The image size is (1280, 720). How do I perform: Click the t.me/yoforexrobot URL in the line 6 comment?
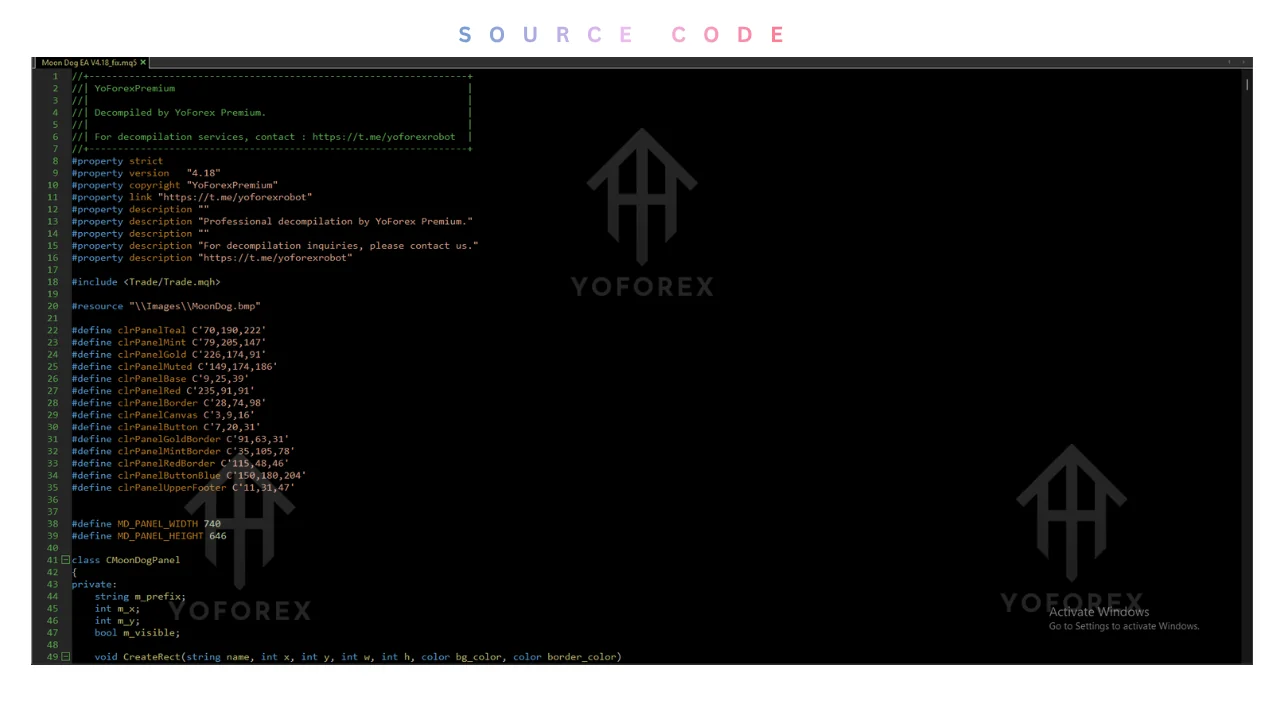coord(383,137)
